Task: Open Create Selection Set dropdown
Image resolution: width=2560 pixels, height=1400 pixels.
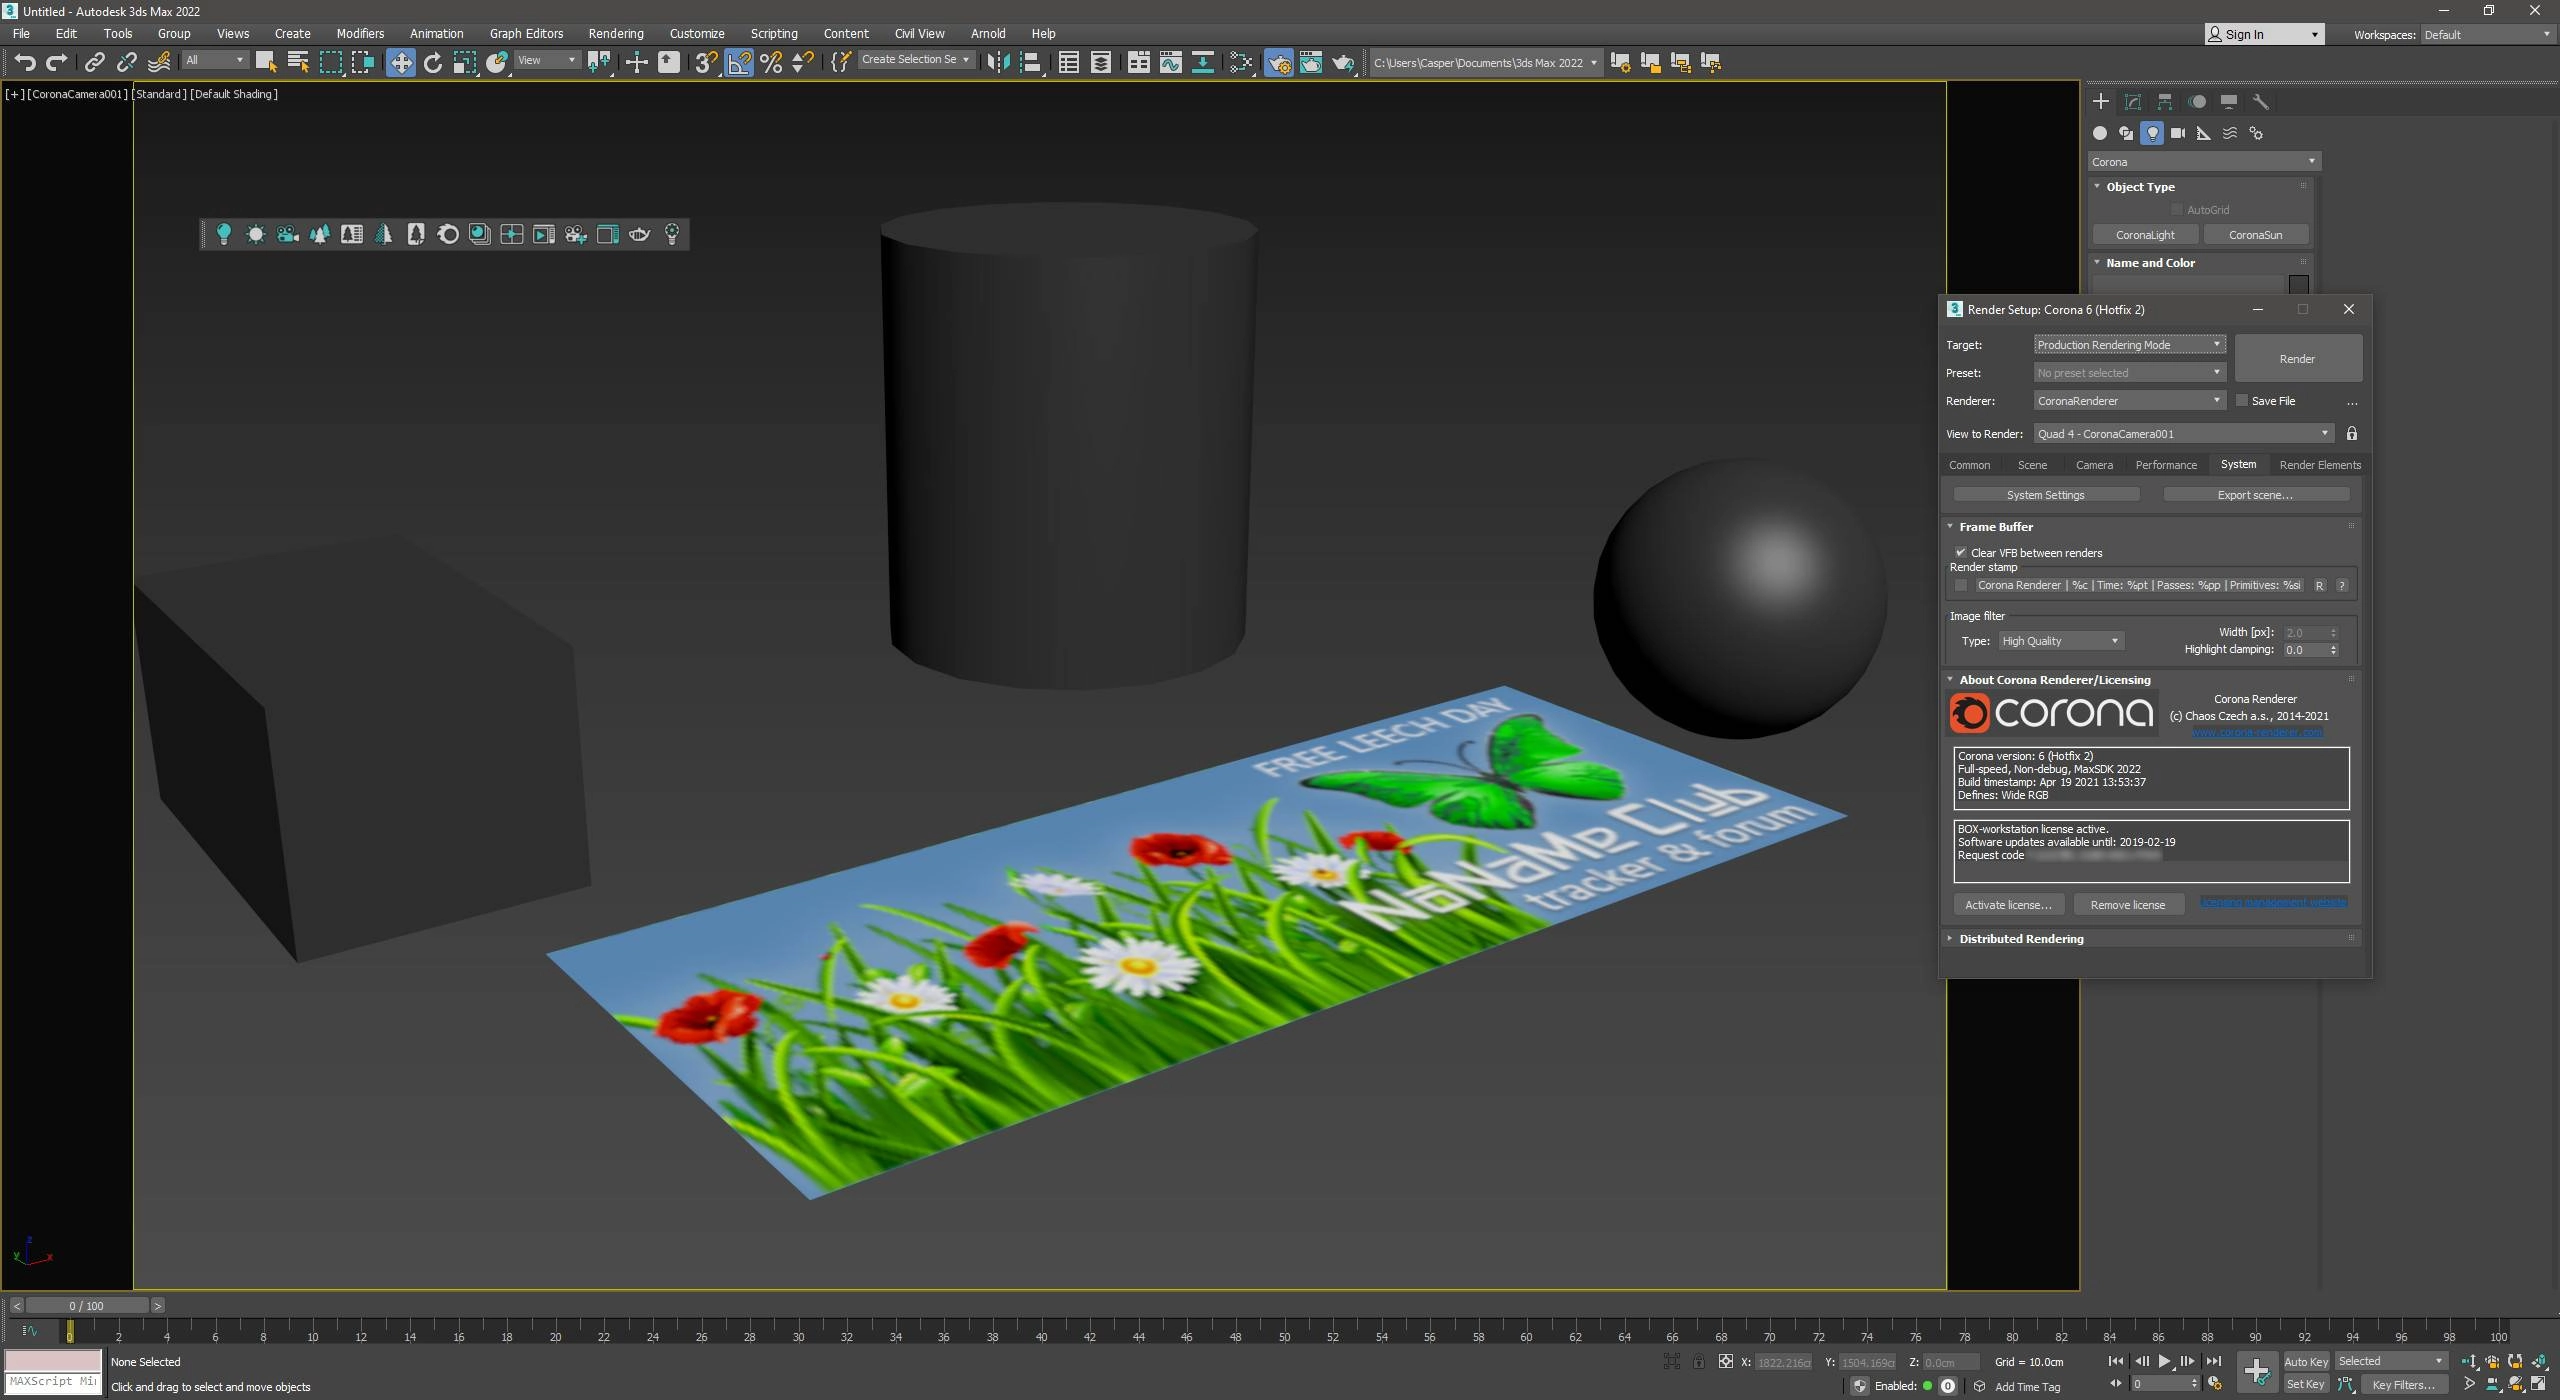Action: click(x=915, y=60)
